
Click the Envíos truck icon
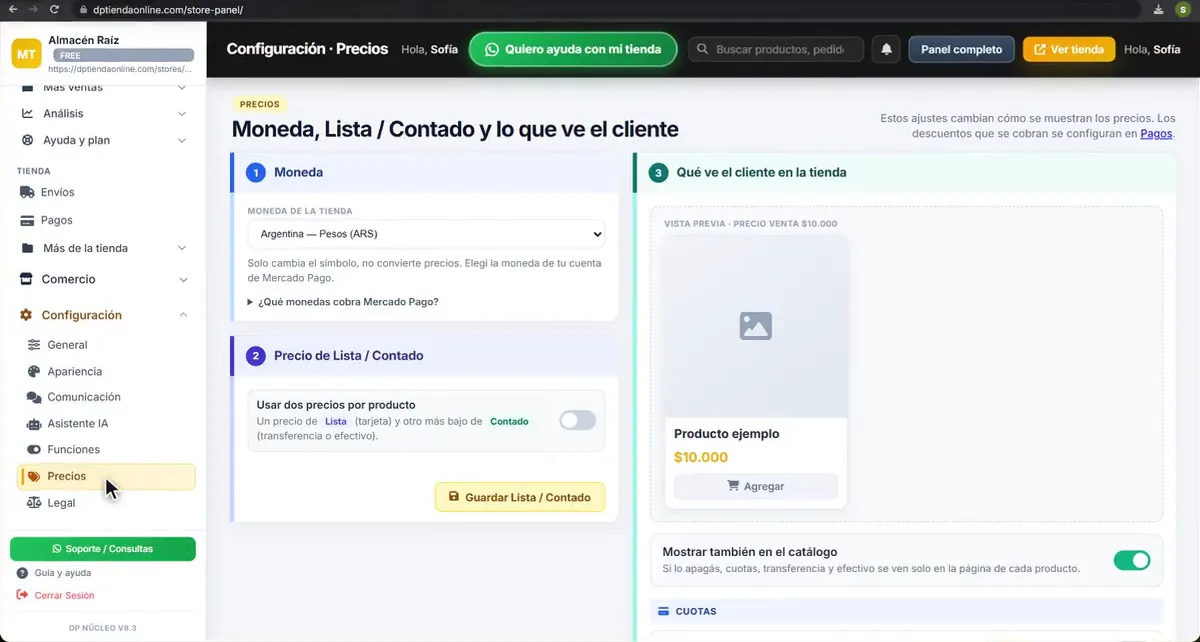(27, 192)
